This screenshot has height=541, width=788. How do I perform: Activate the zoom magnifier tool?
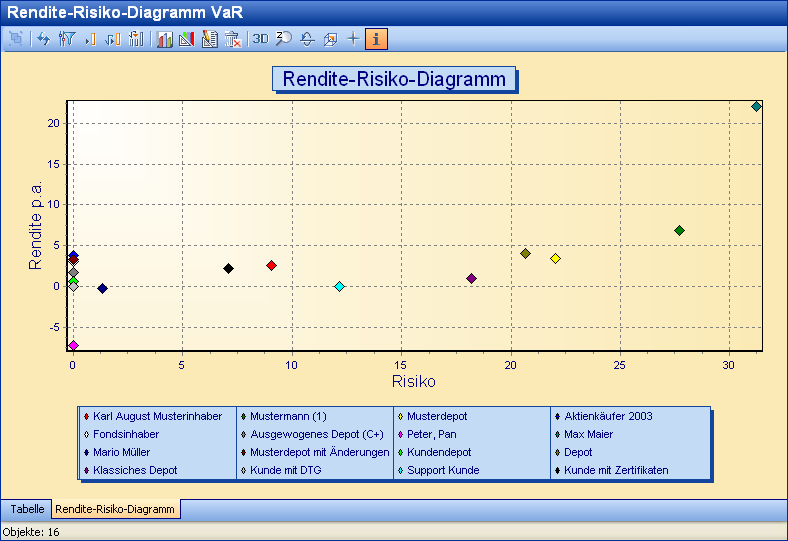(283, 39)
